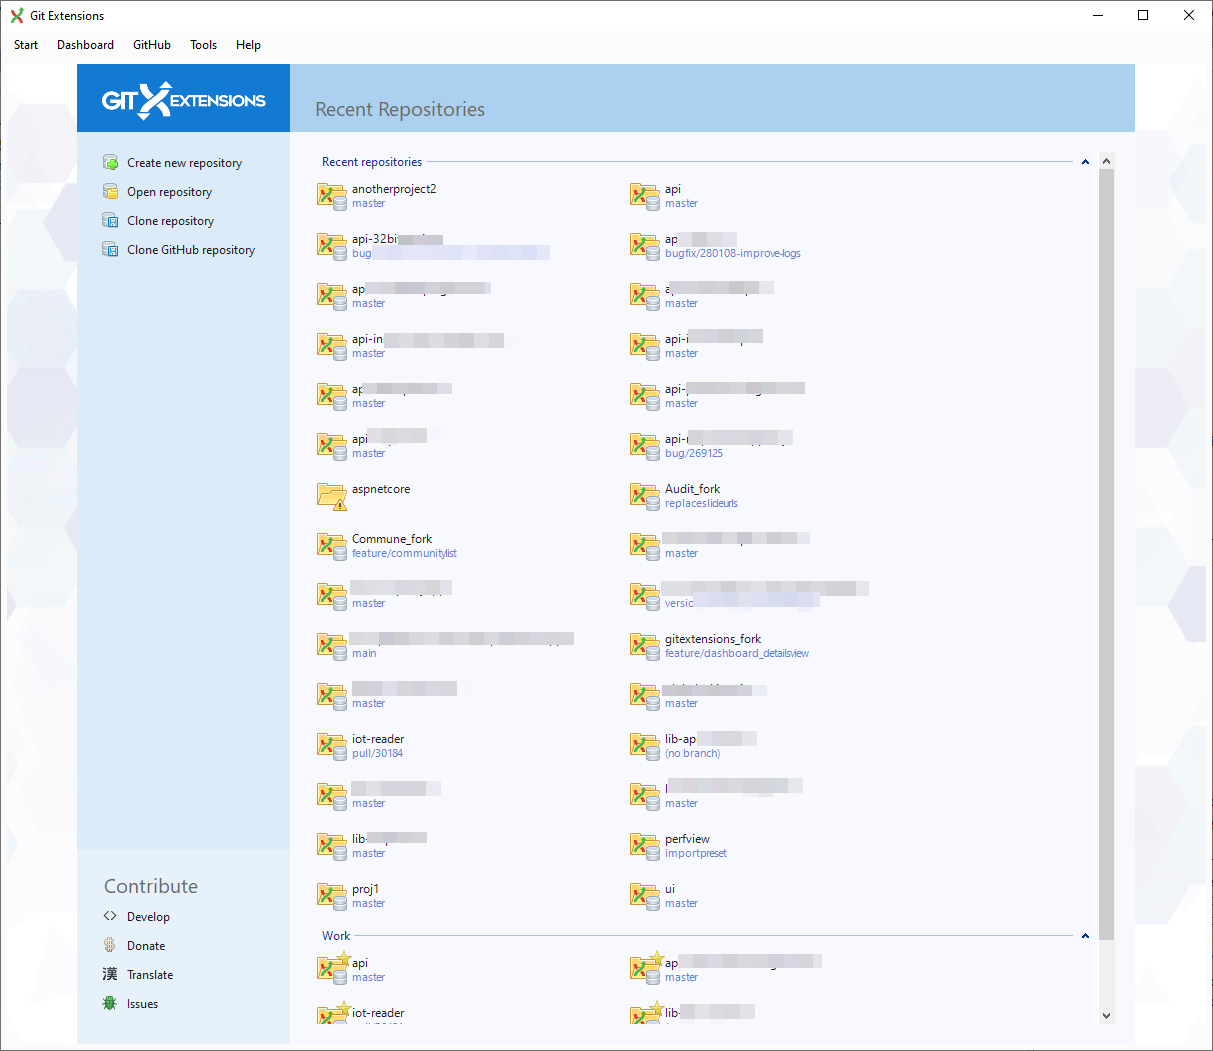The width and height of the screenshot is (1213, 1051).
Task: Open the perfview repository name
Action: click(x=687, y=839)
